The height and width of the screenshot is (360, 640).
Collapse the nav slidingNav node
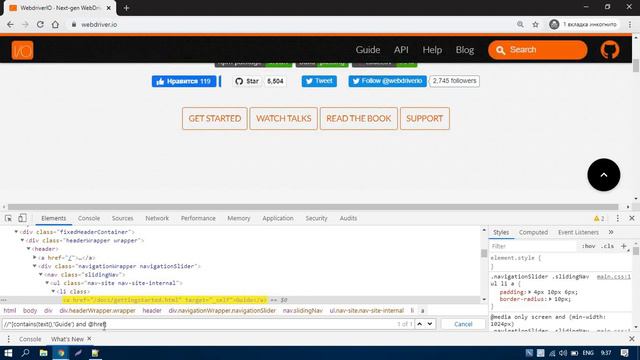pyautogui.click(x=41, y=275)
